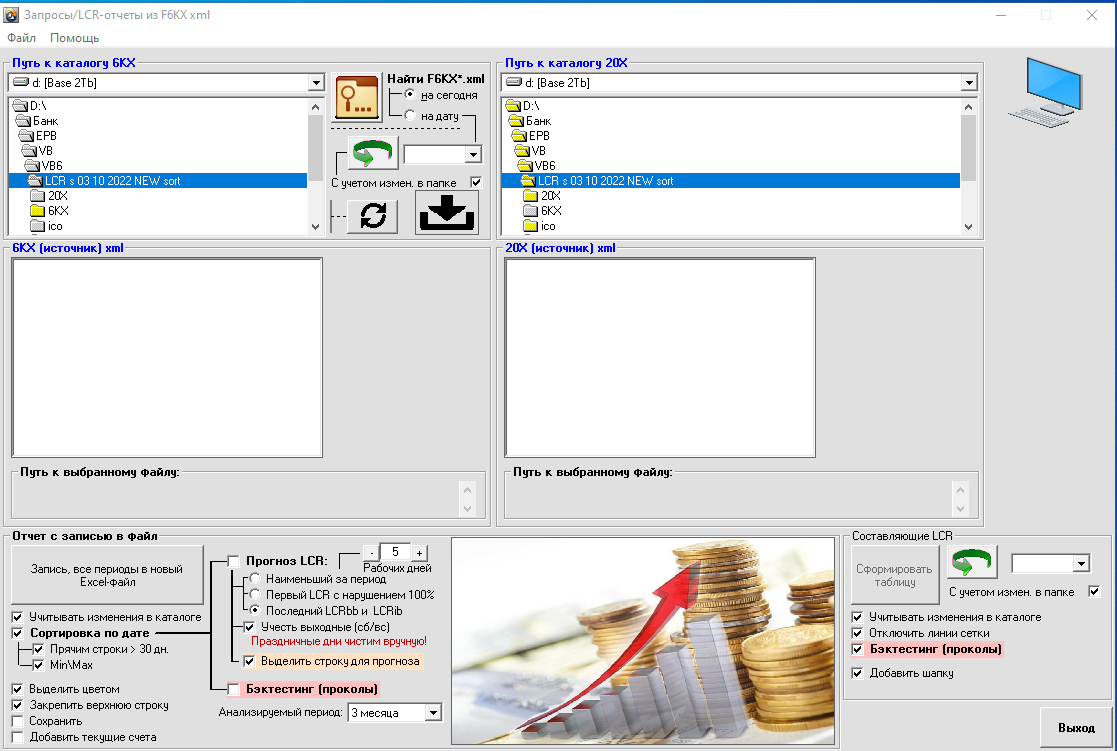Click 'Сформировать таблицу' button
Viewport: 1117px width, 751px height.
[895, 575]
